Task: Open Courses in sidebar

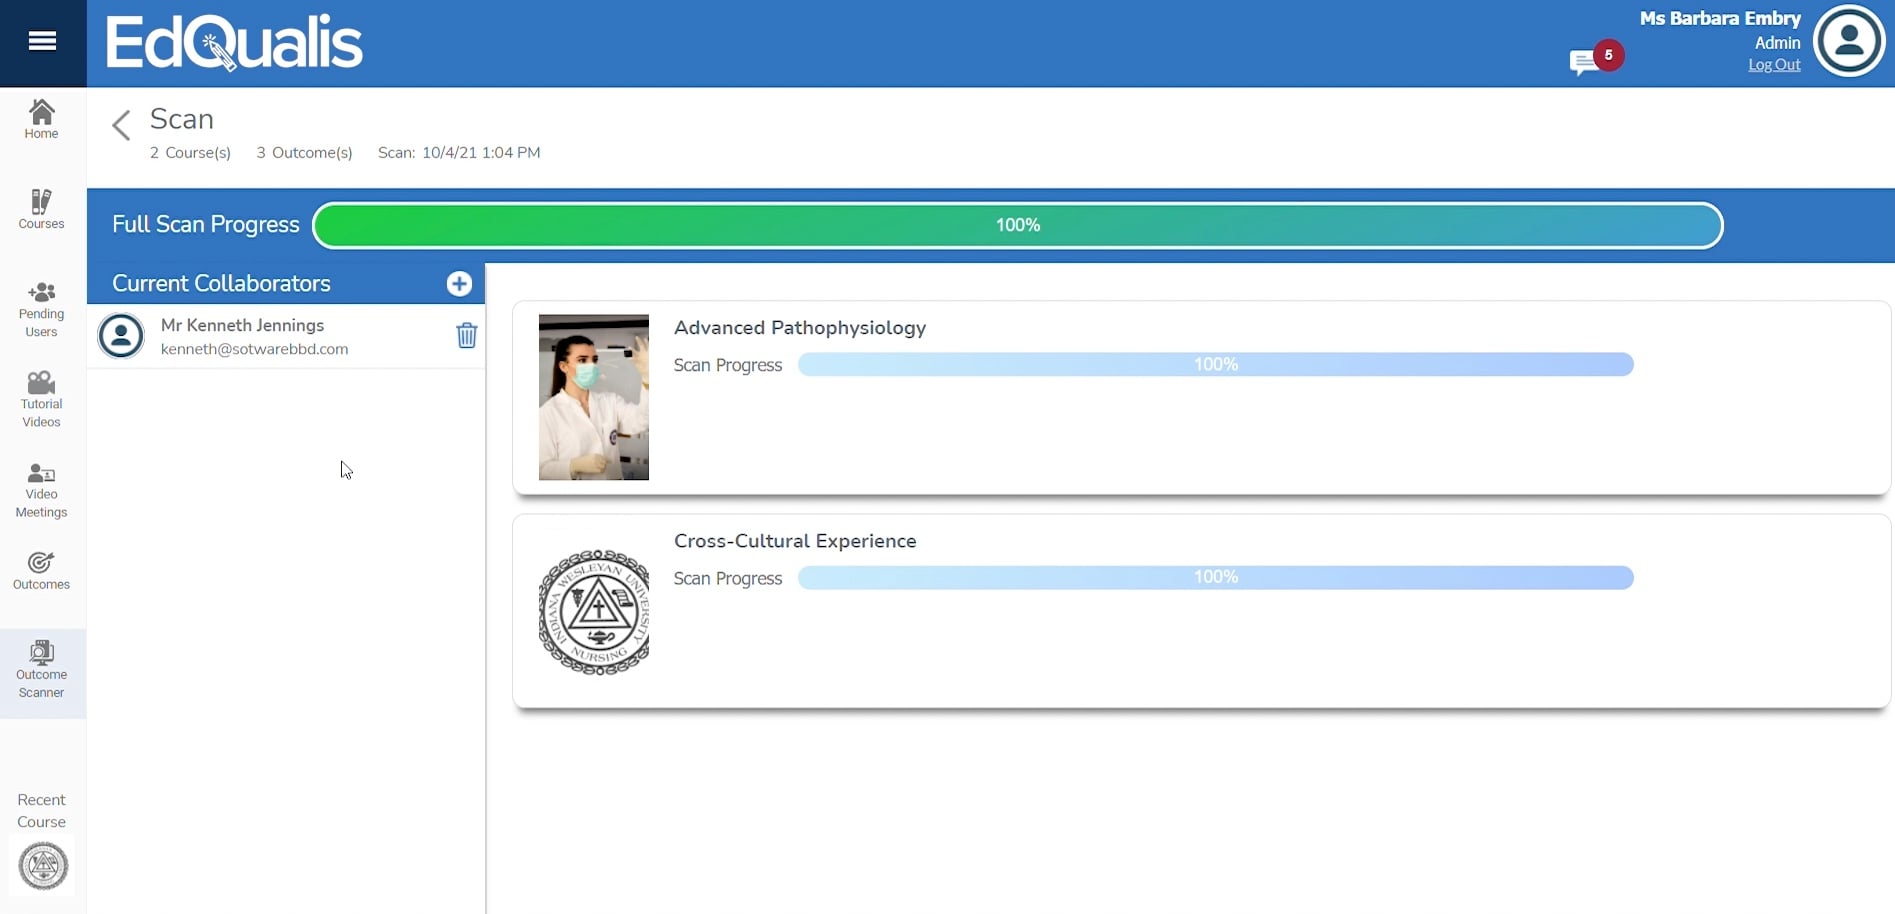Action: coord(42,209)
